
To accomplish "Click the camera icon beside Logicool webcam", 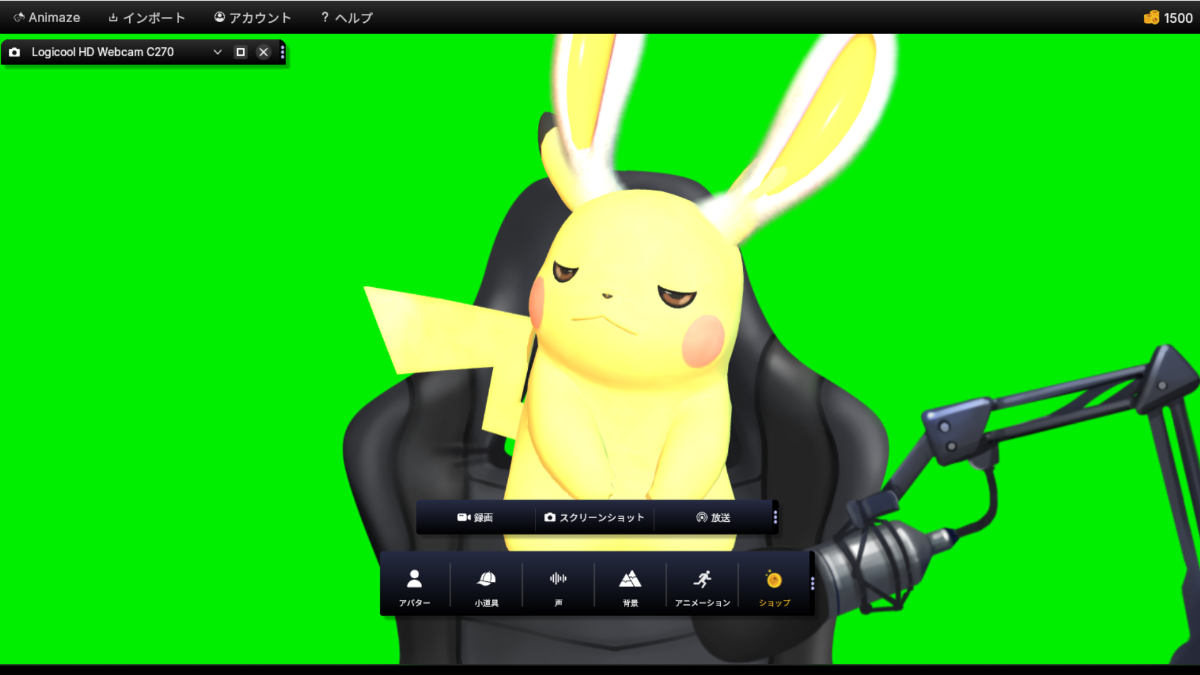I will (14, 52).
